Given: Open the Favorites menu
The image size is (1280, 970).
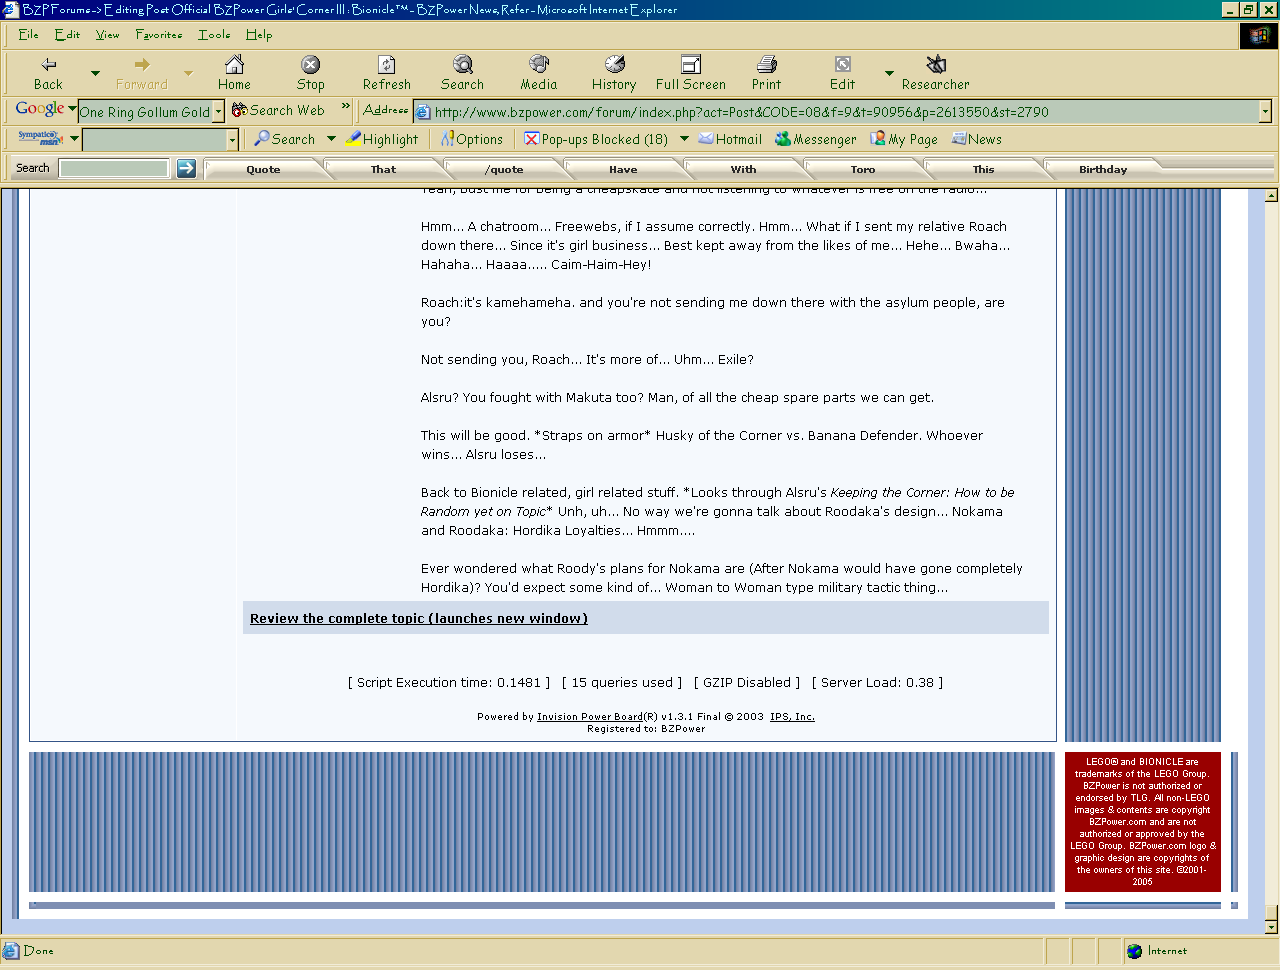Looking at the screenshot, I should 159,35.
